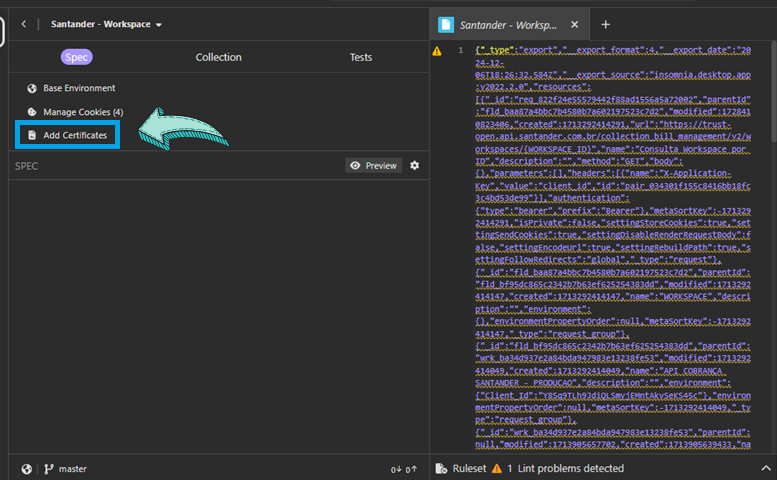This screenshot has width=777, height=480.
Task: Click the Manage Cookies cookie icon
Action: coord(32,112)
